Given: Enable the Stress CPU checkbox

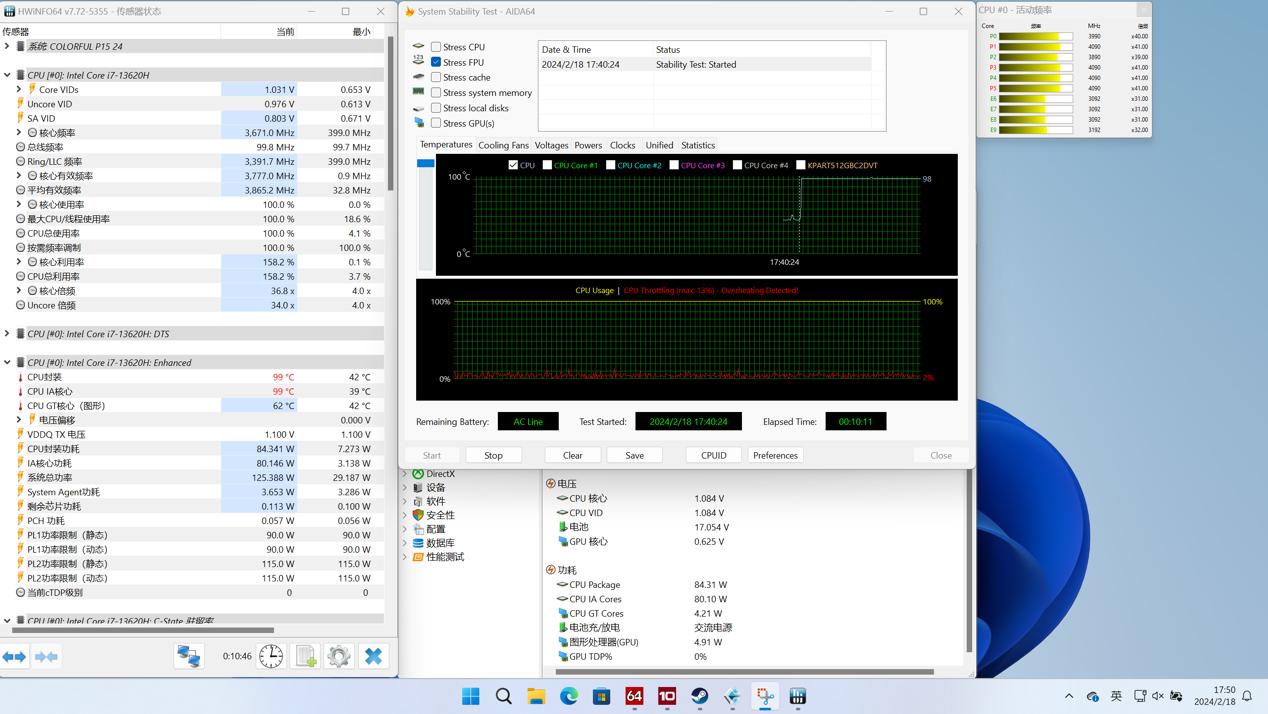Looking at the screenshot, I should click(x=436, y=47).
